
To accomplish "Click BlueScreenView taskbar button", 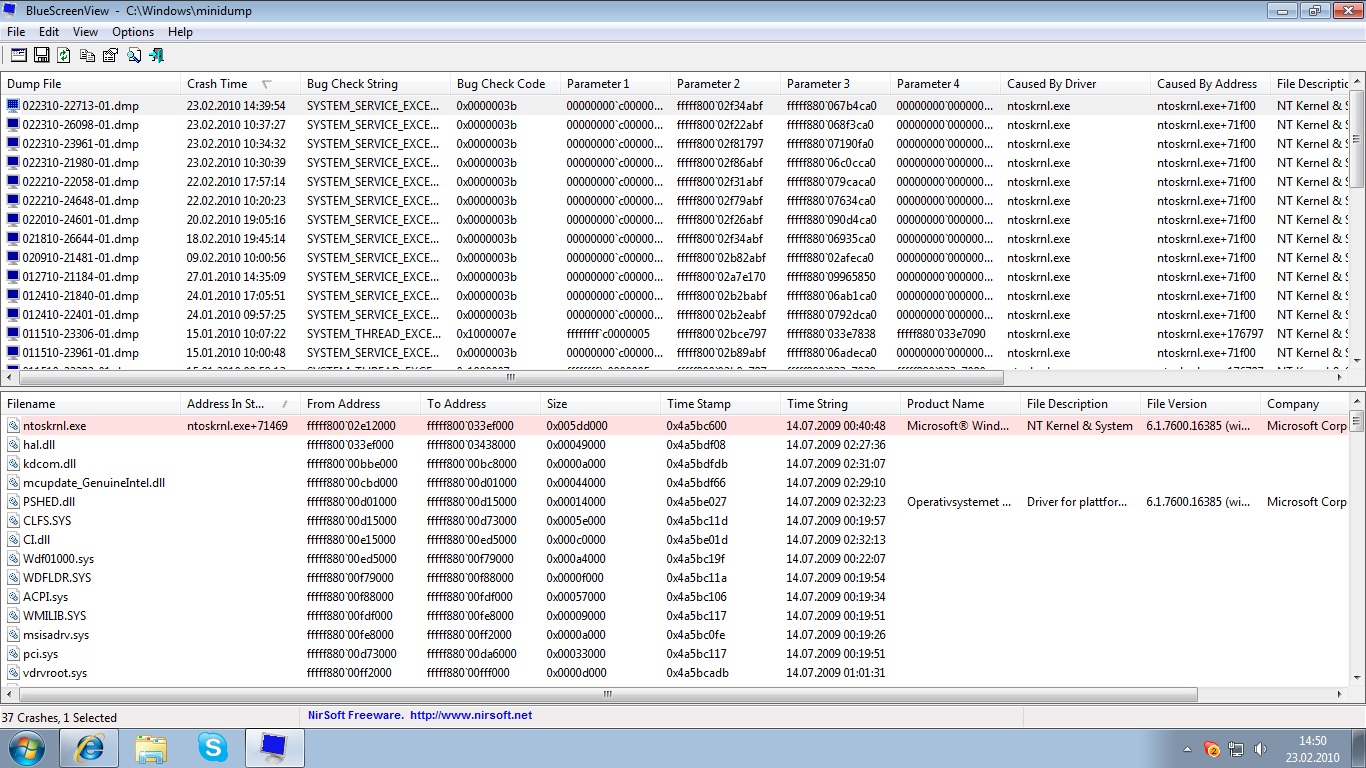I will 274,748.
